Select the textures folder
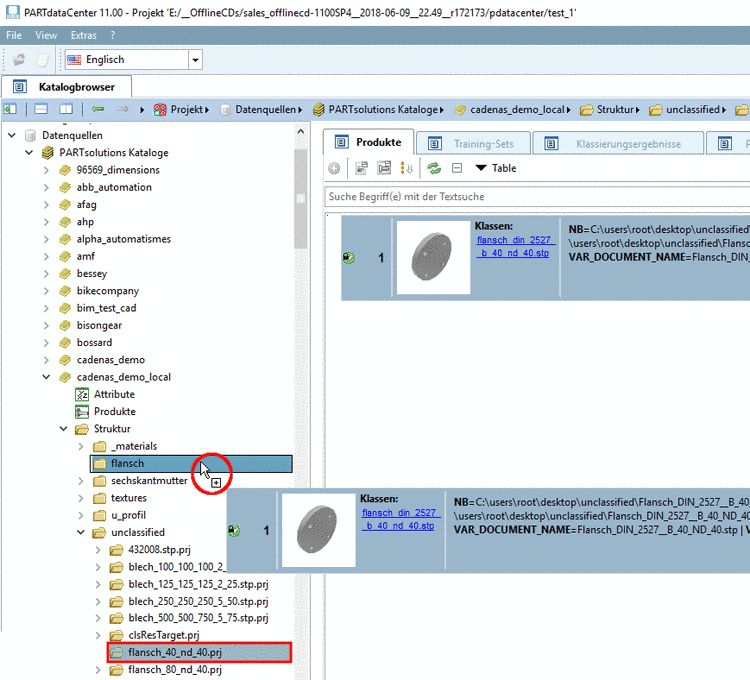This screenshot has height=680, width=750. (129, 498)
